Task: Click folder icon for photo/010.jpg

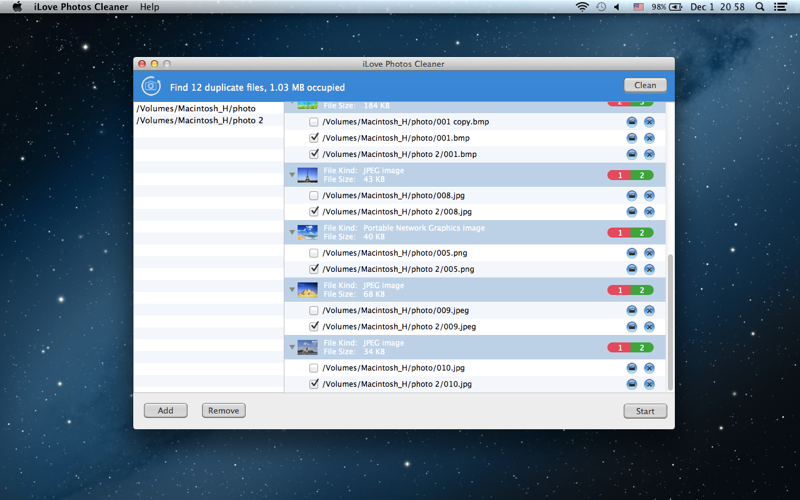Action: [x=632, y=368]
